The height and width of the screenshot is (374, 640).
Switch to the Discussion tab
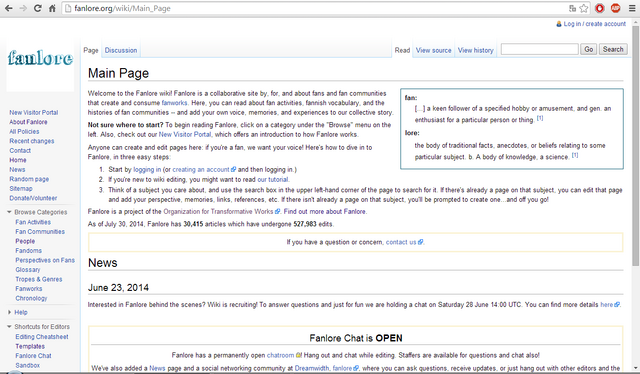[121, 50]
